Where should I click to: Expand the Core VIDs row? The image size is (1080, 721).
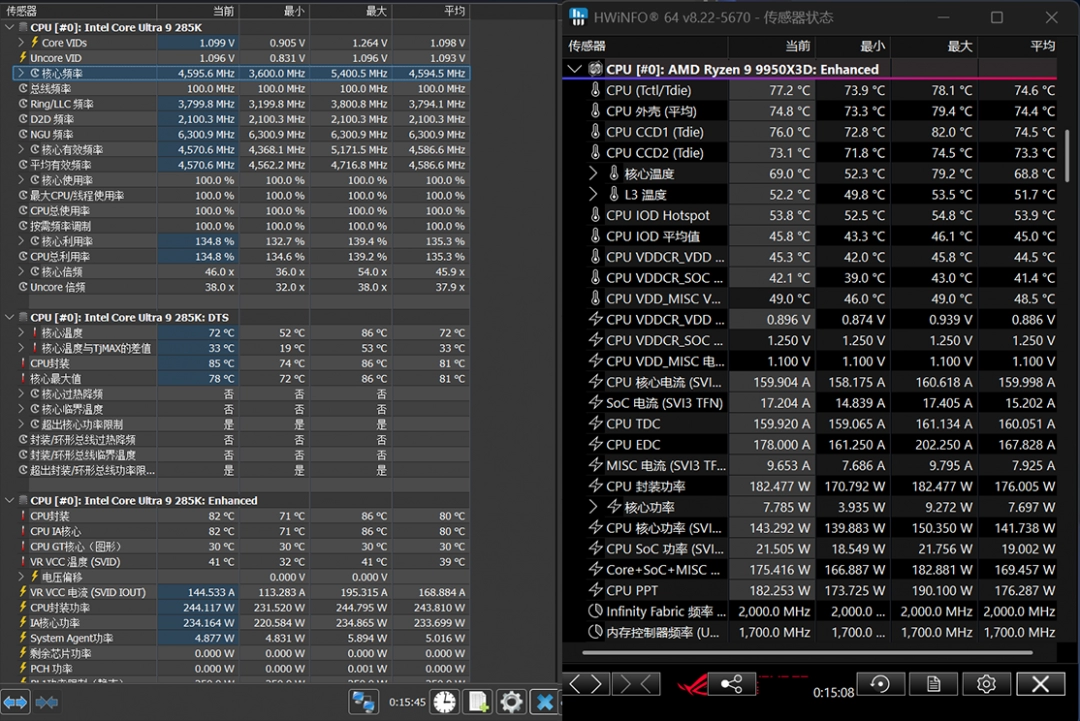click(x=21, y=43)
